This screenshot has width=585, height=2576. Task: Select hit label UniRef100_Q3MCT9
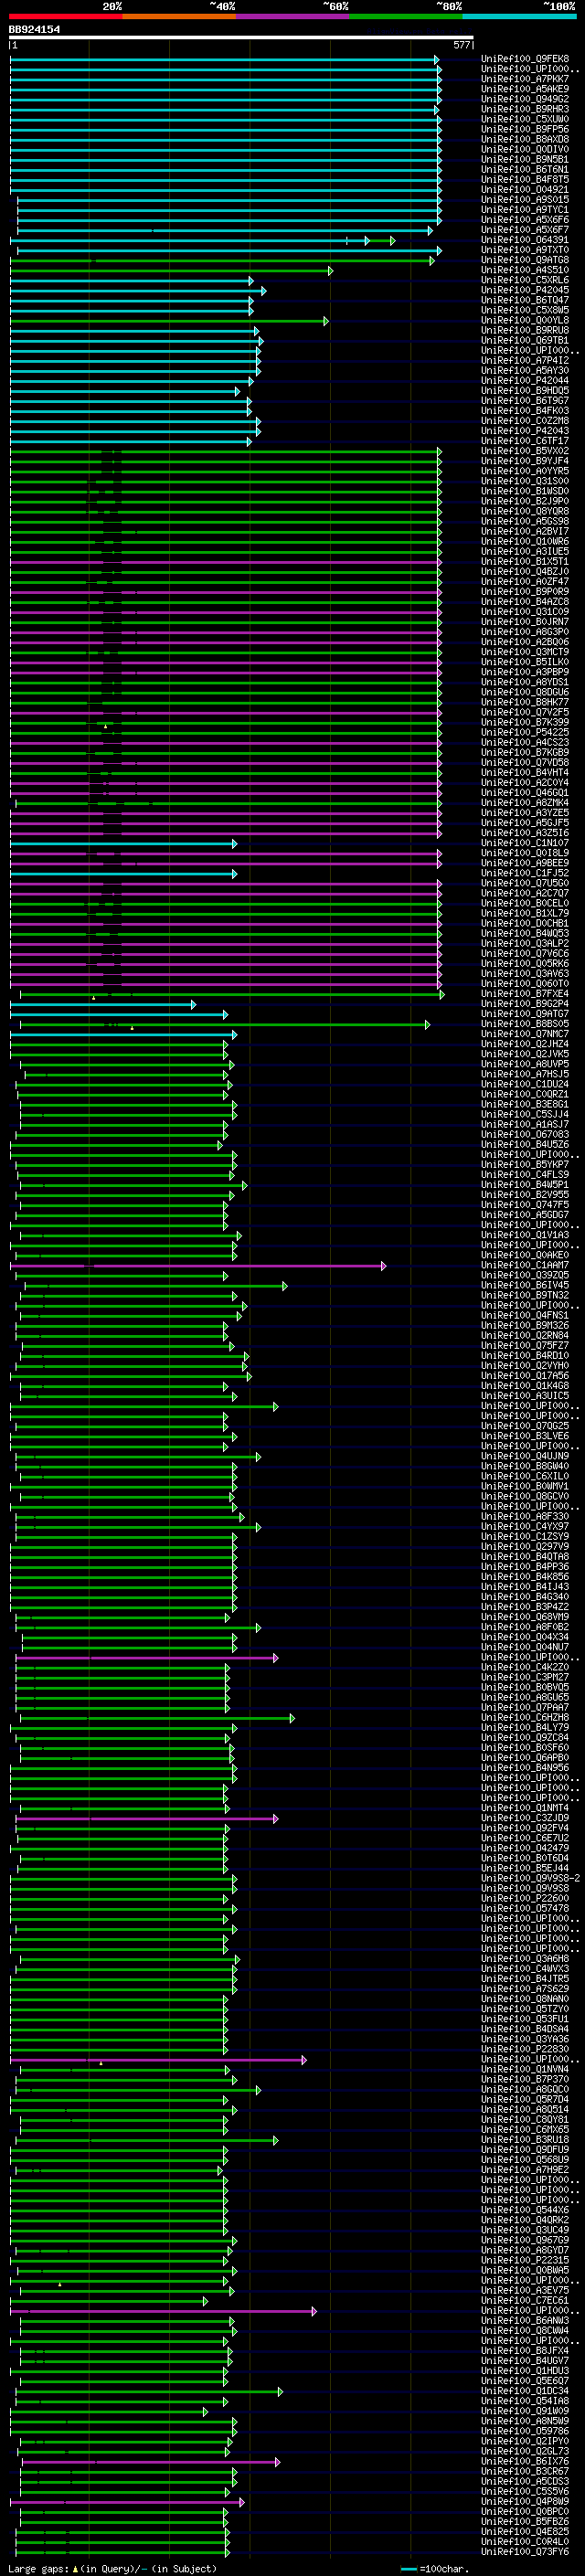coord(525,652)
